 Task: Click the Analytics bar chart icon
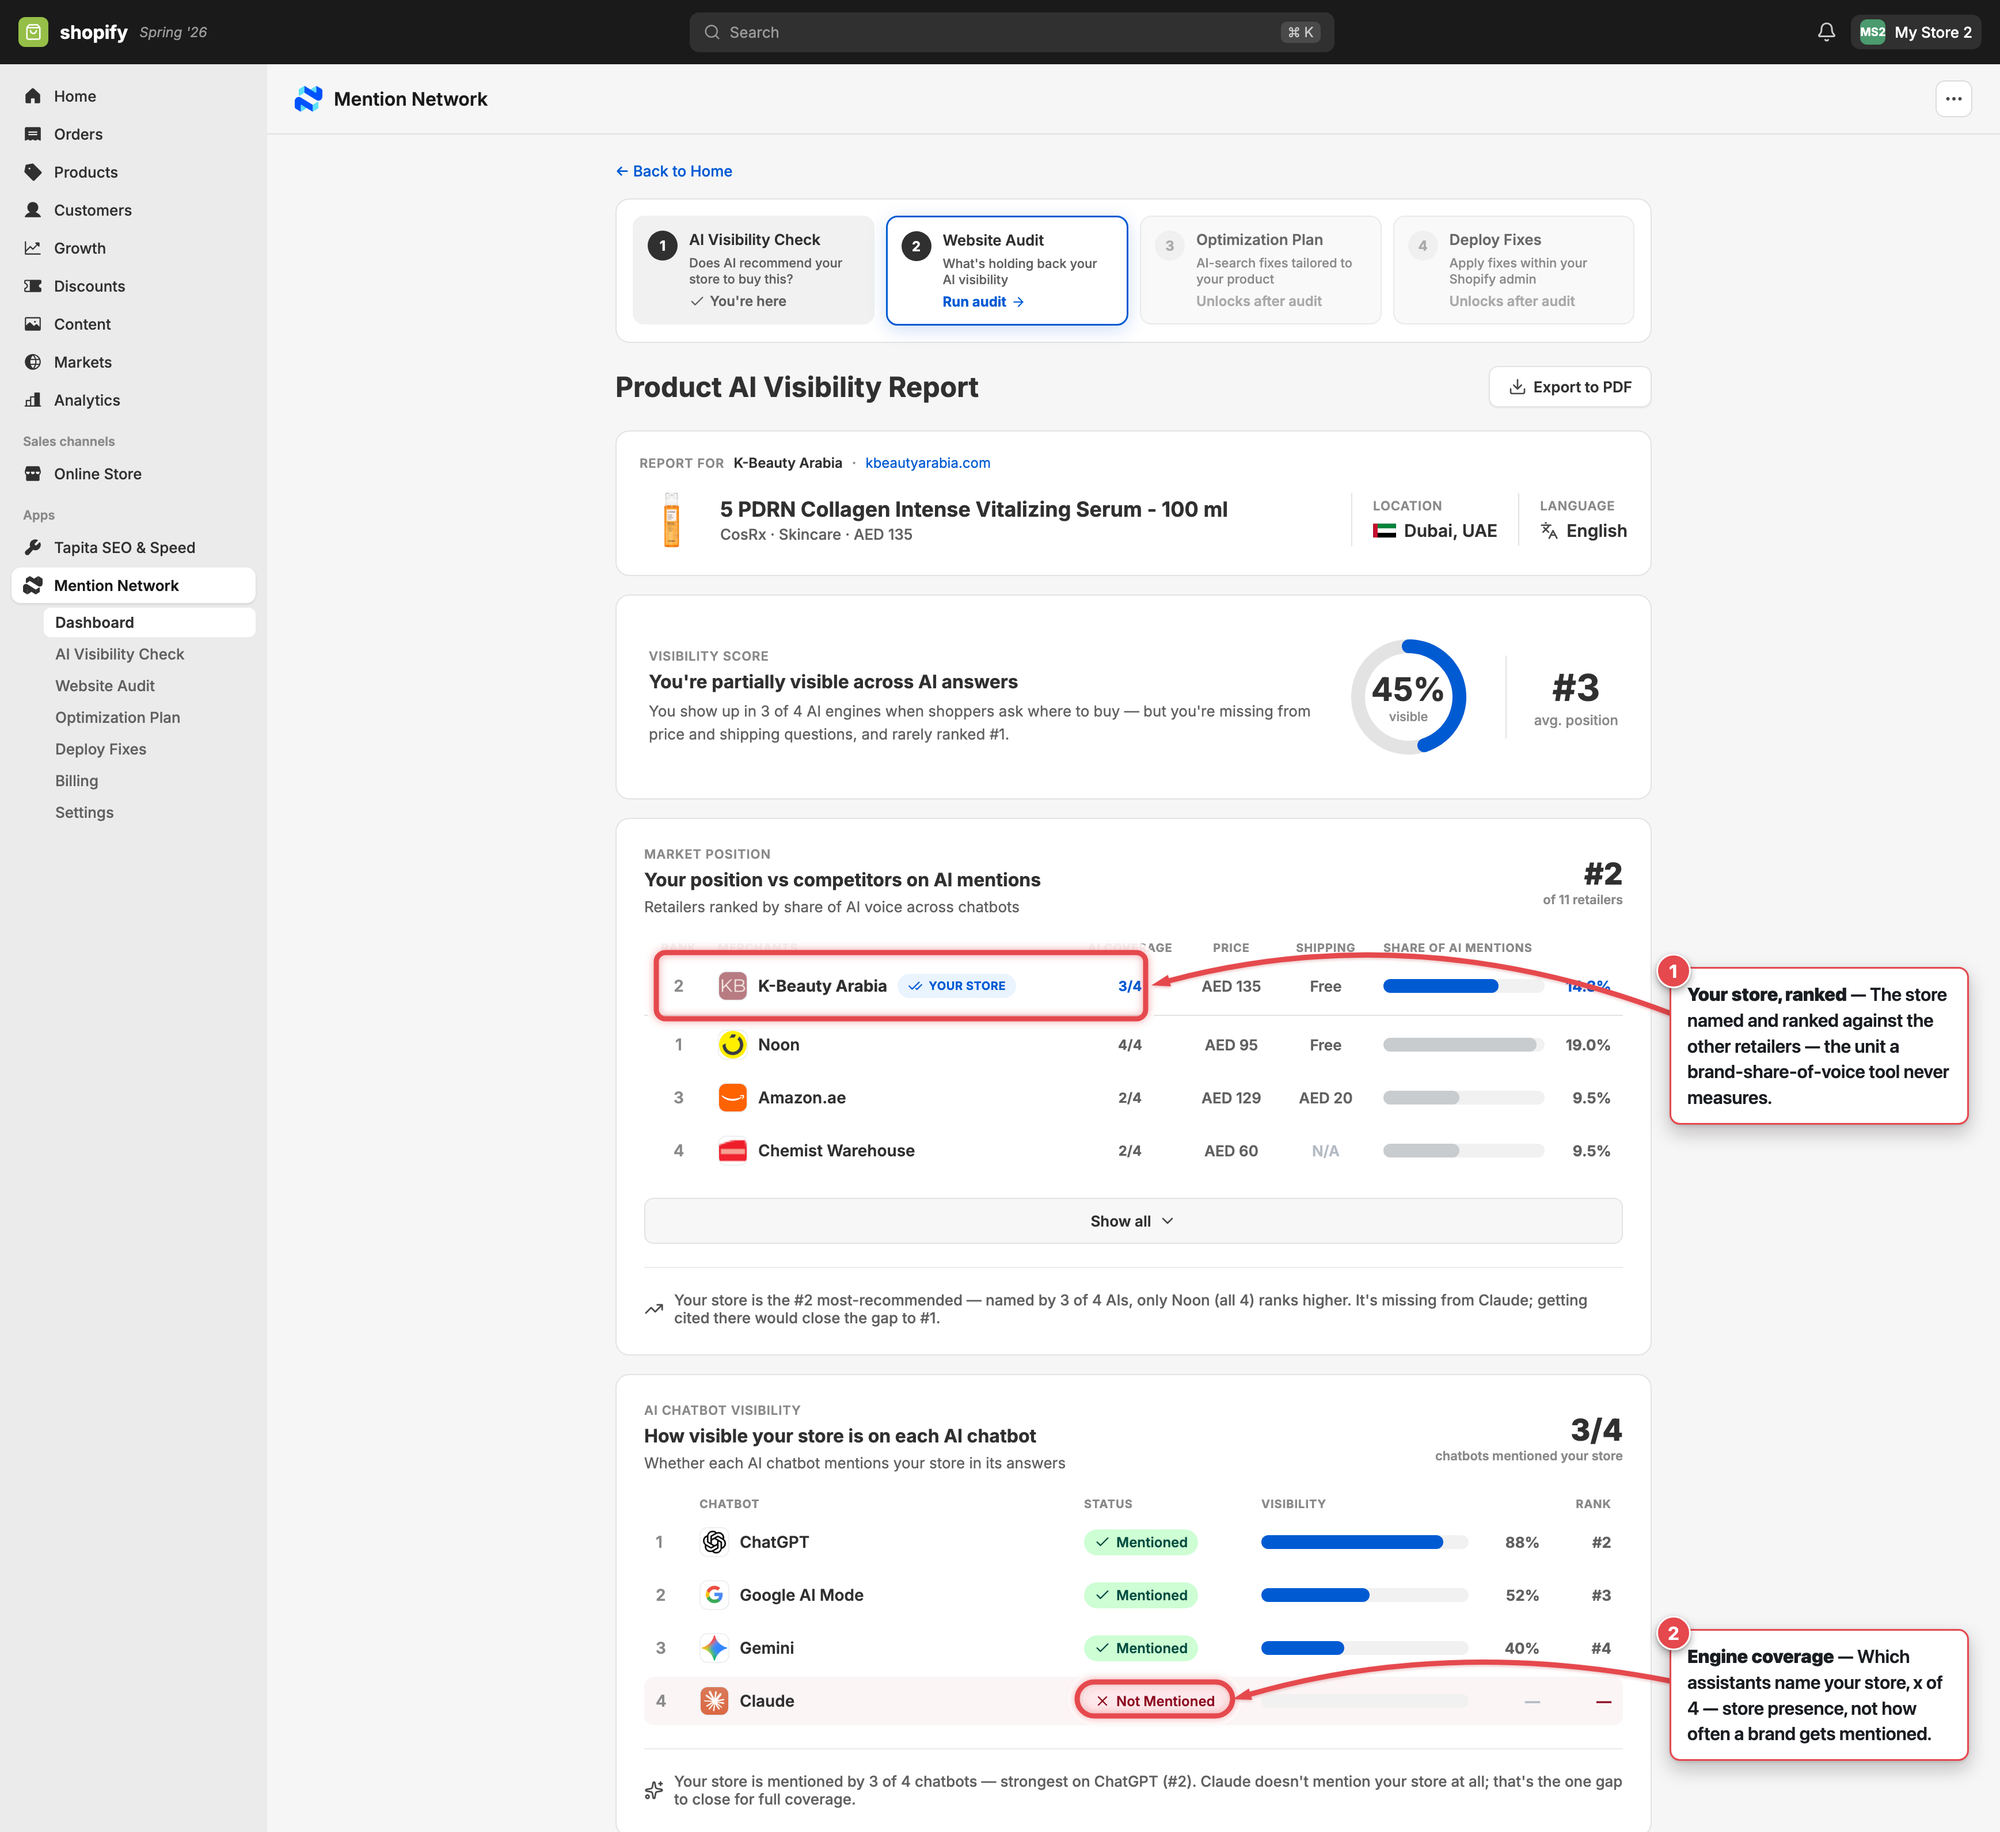[33, 400]
